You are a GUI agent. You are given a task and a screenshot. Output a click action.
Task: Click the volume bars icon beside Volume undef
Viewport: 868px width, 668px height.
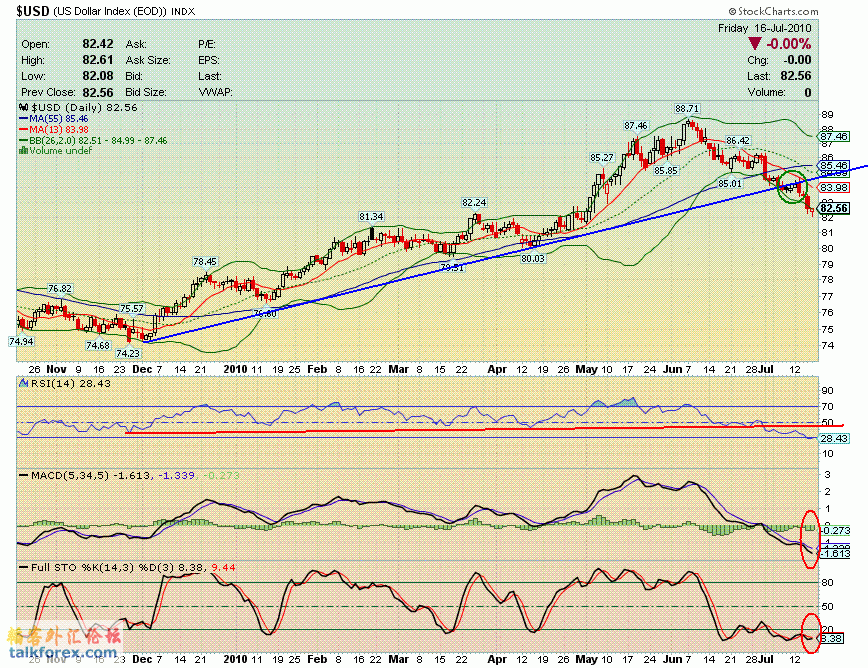[24, 151]
